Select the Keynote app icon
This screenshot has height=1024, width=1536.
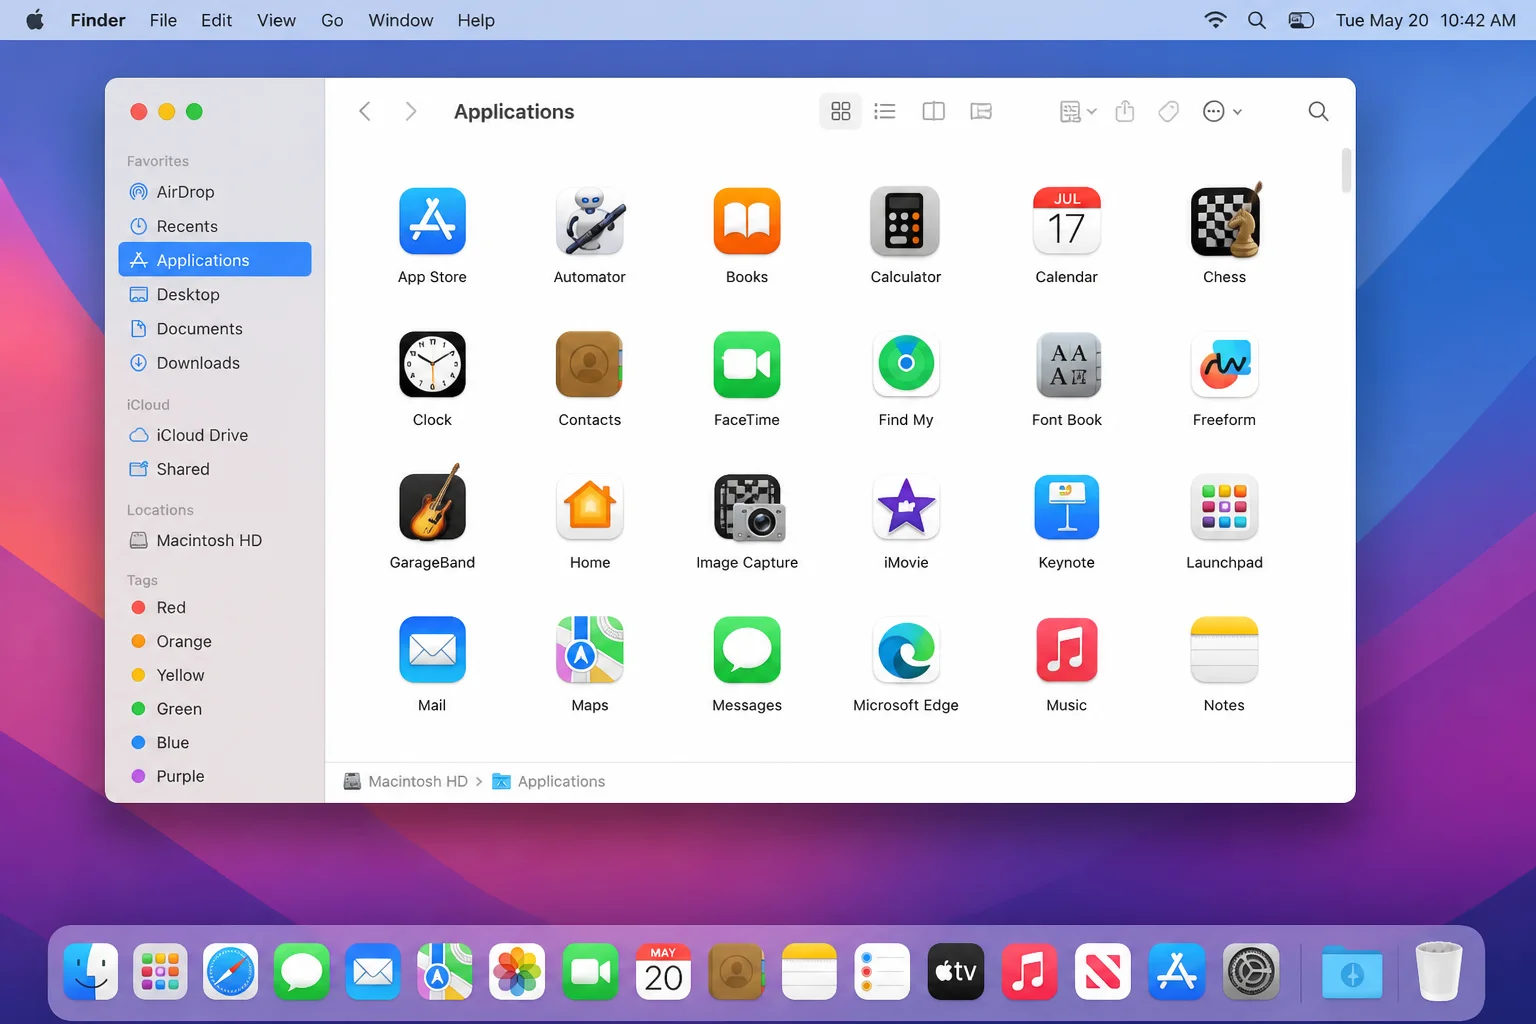1066,507
